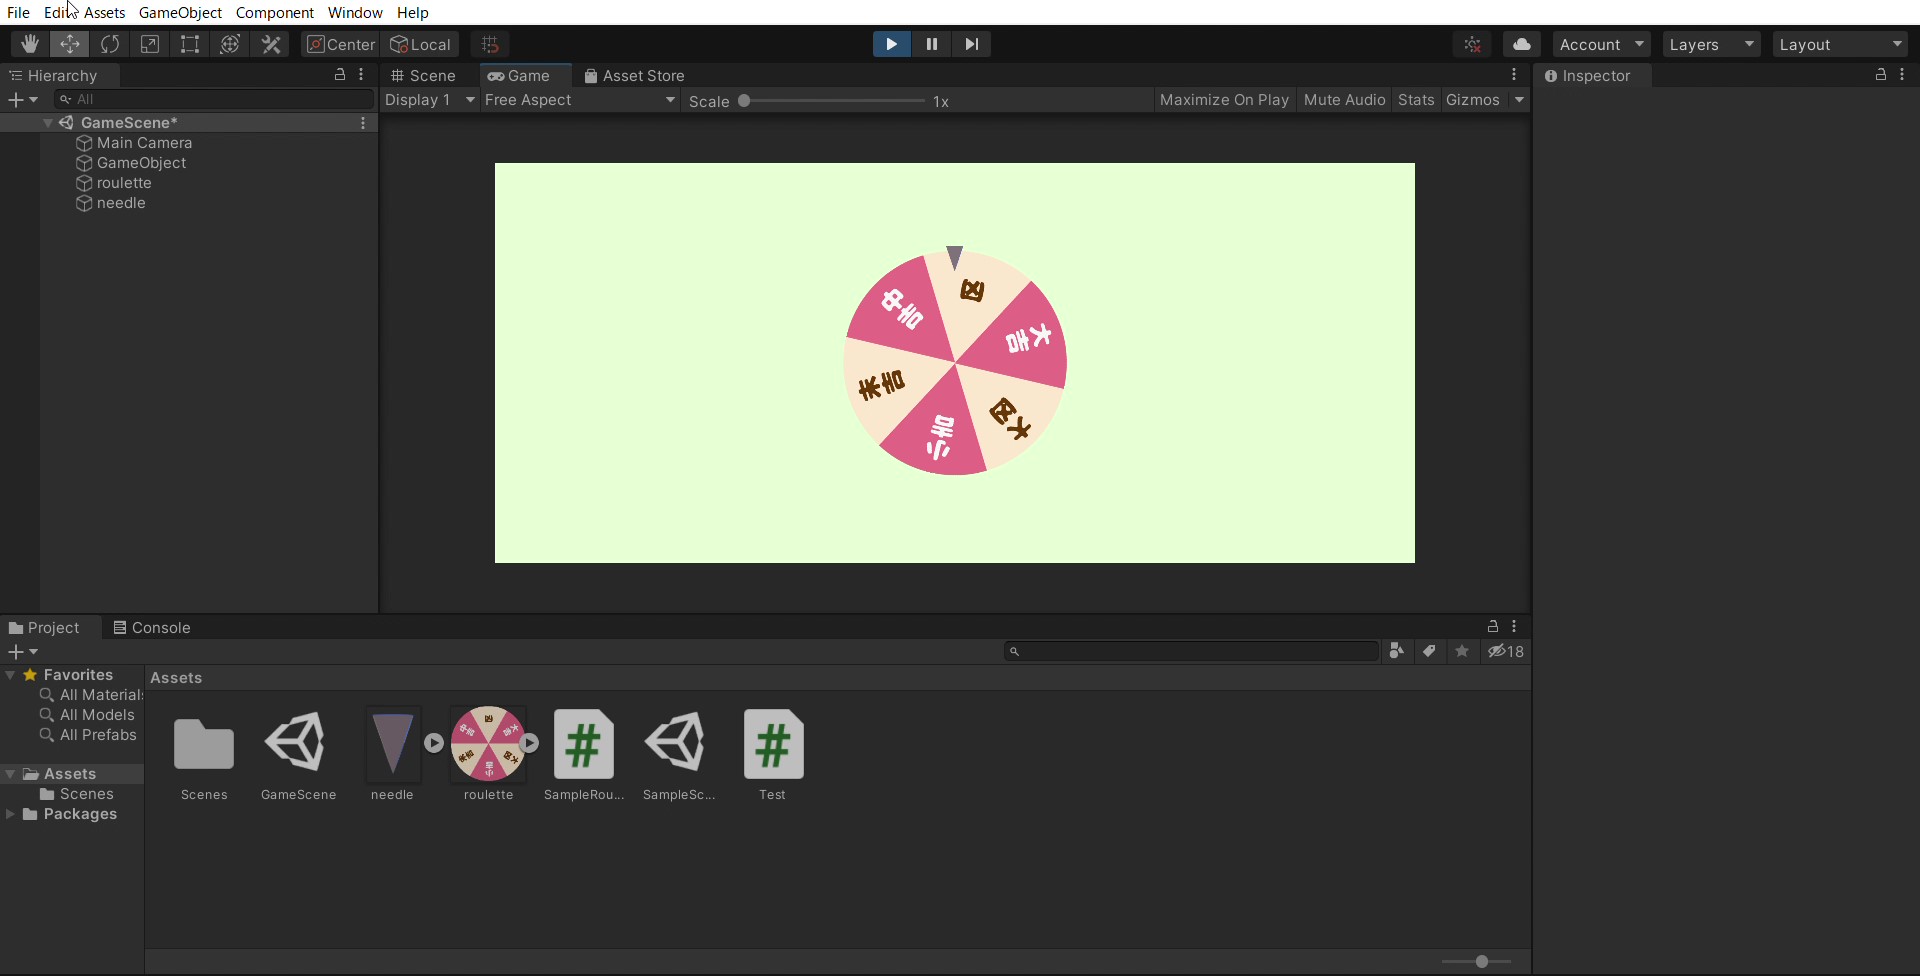Switch to the Scene tab
The image size is (1920, 976).
click(424, 76)
